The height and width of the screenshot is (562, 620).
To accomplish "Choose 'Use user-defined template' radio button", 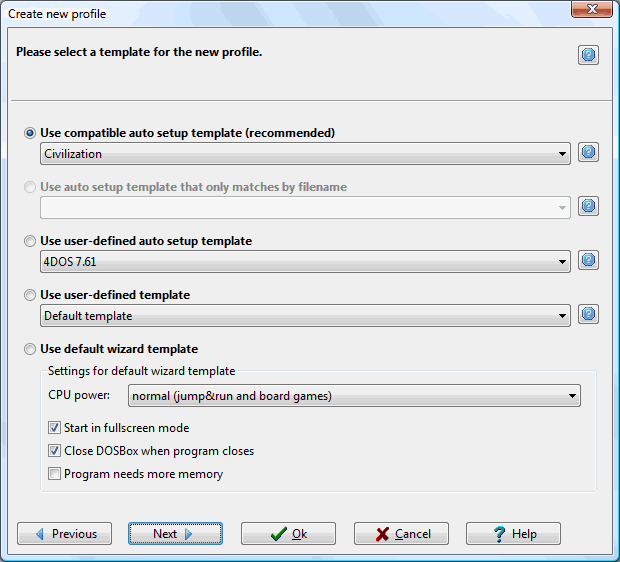I will [30, 295].
